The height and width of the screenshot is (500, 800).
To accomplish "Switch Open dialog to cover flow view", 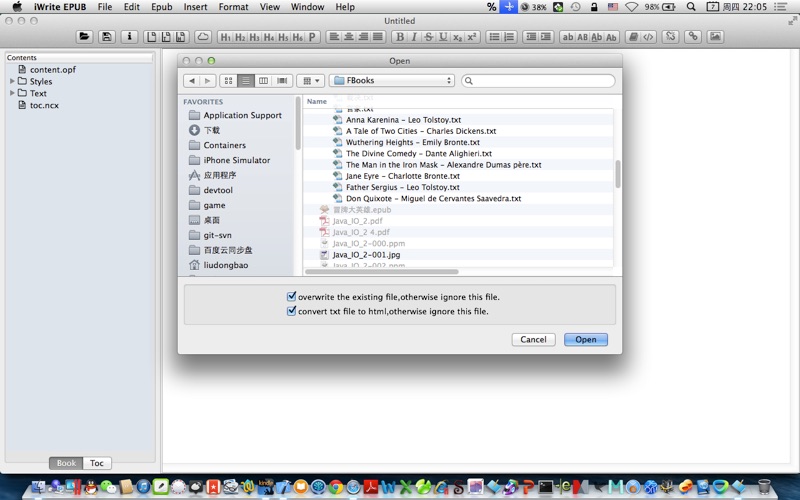I will point(282,81).
